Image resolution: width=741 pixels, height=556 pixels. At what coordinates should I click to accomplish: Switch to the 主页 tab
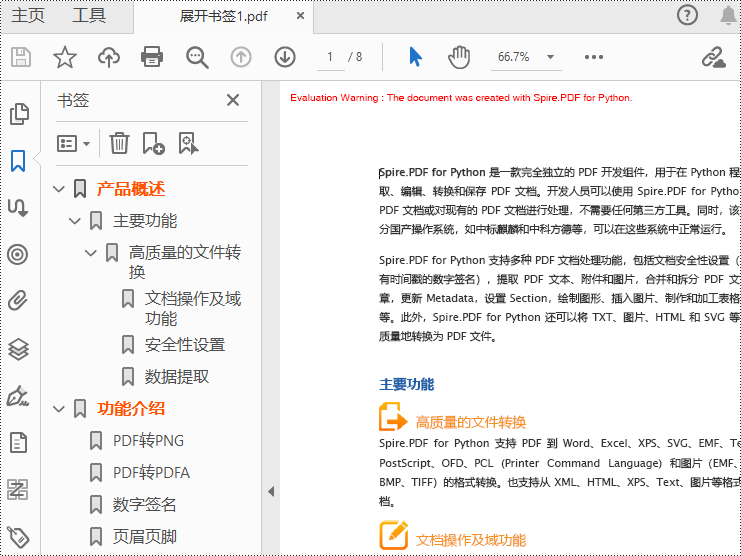[x=28, y=16]
